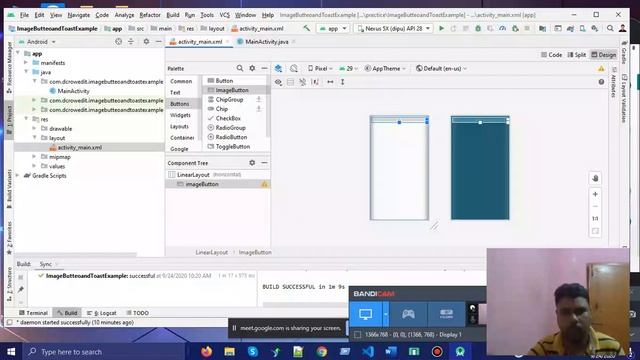Click the Windows search box
This screenshot has width=640, height=360.
104,351
